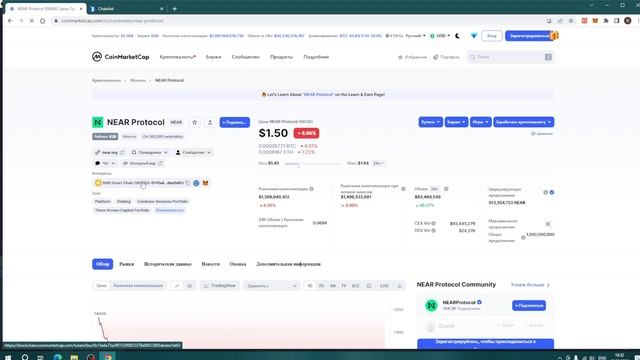The width and height of the screenshot is (640, 360).
Task: Open the Chrome profile avatar
Action: coord(628,20)
